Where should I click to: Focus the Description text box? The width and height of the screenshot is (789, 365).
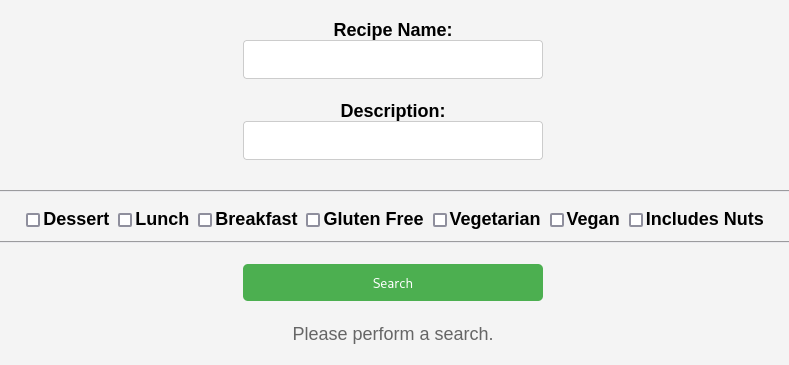392,140
